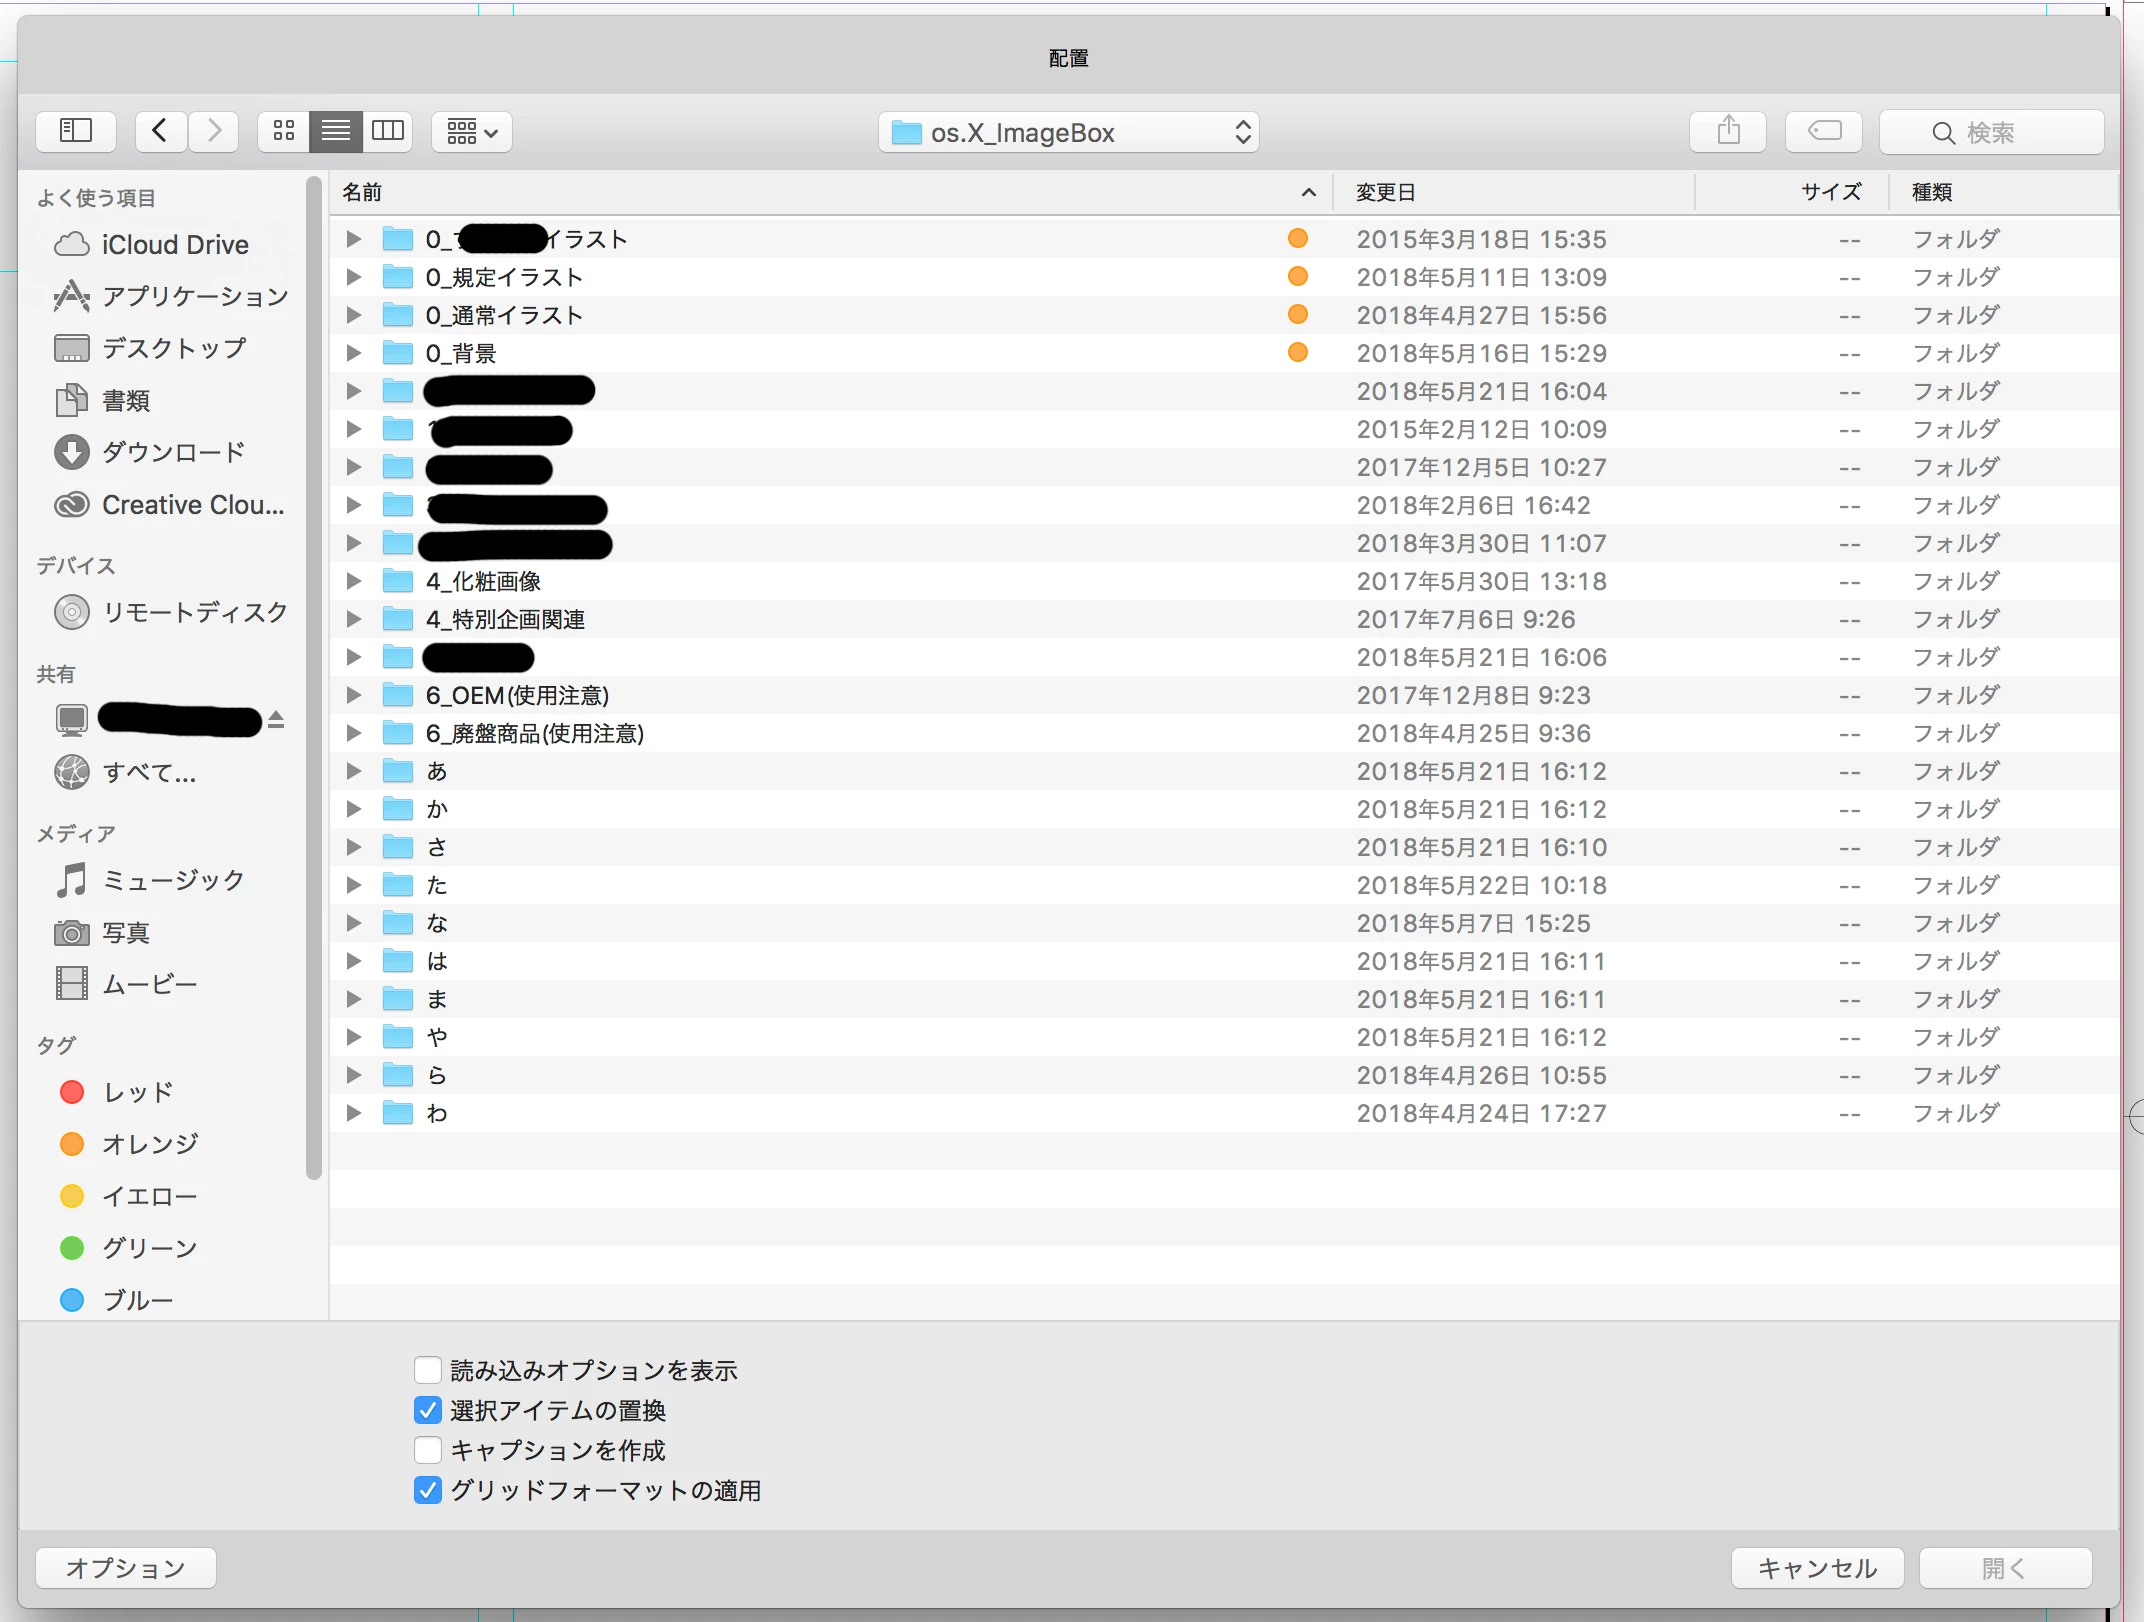Switch to icon view mode
2144x1622 pixels.
click(284, 131)
